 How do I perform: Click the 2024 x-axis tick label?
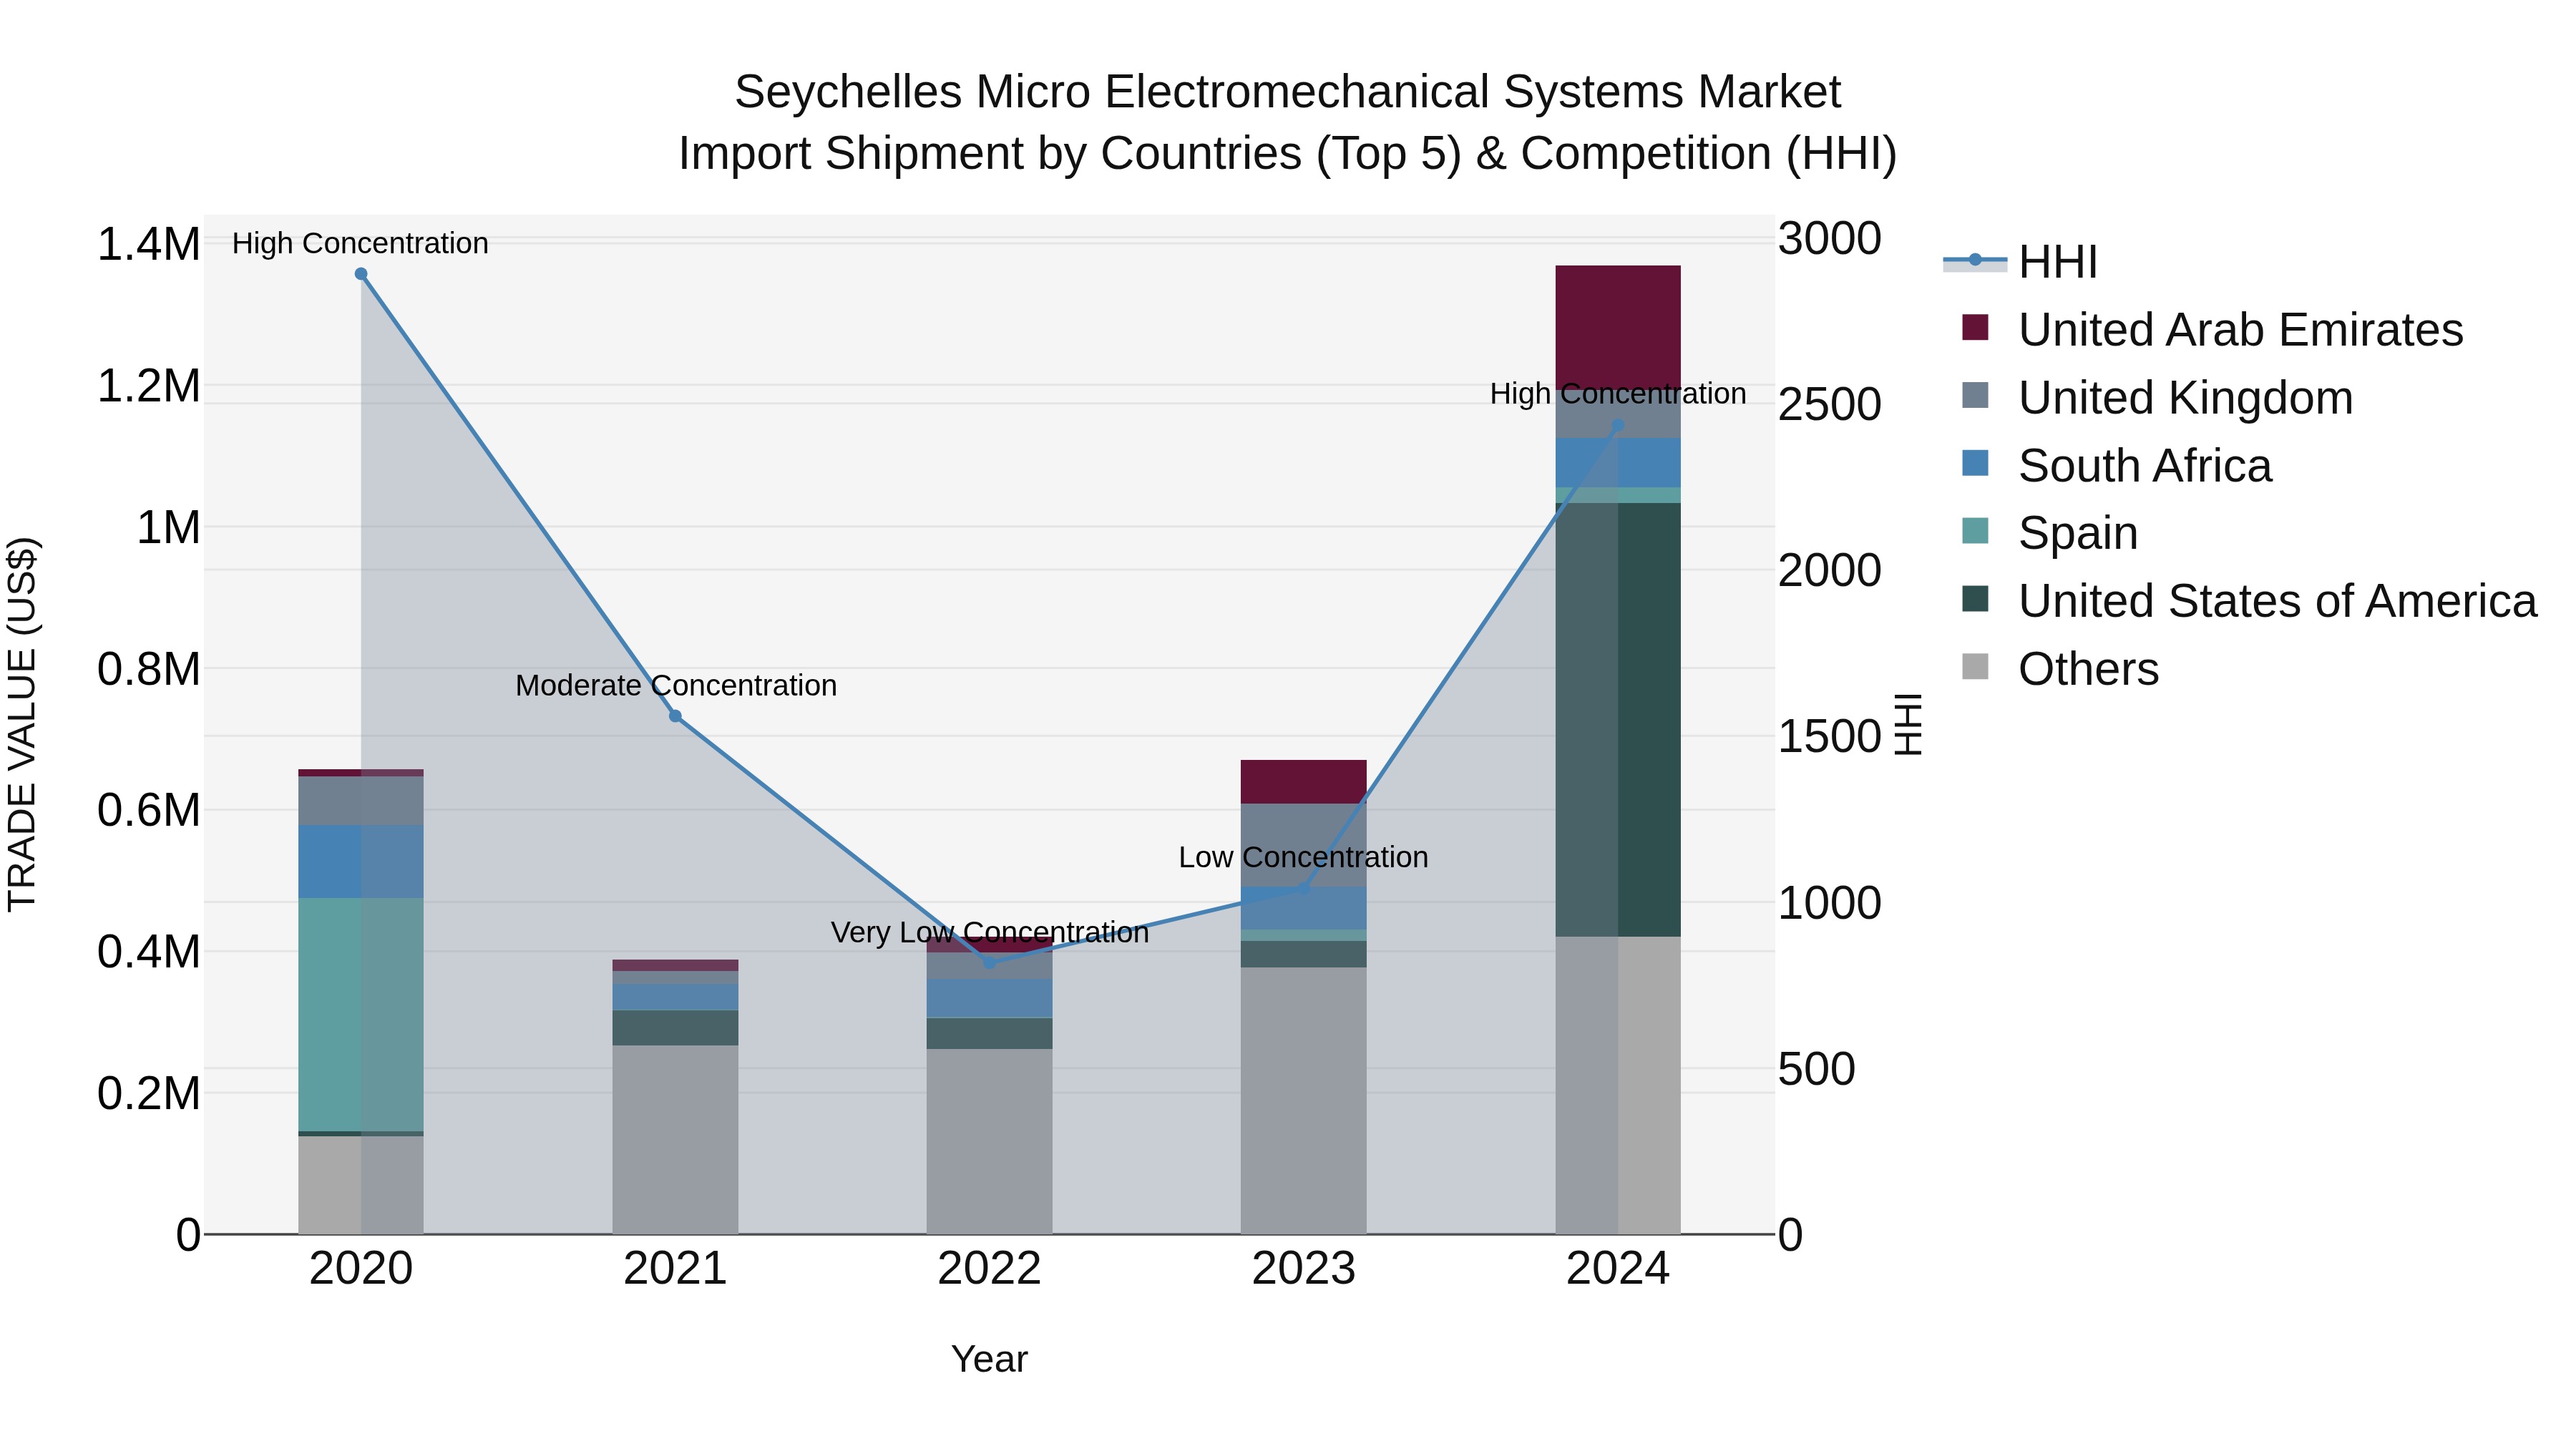pos(1618,1269)
